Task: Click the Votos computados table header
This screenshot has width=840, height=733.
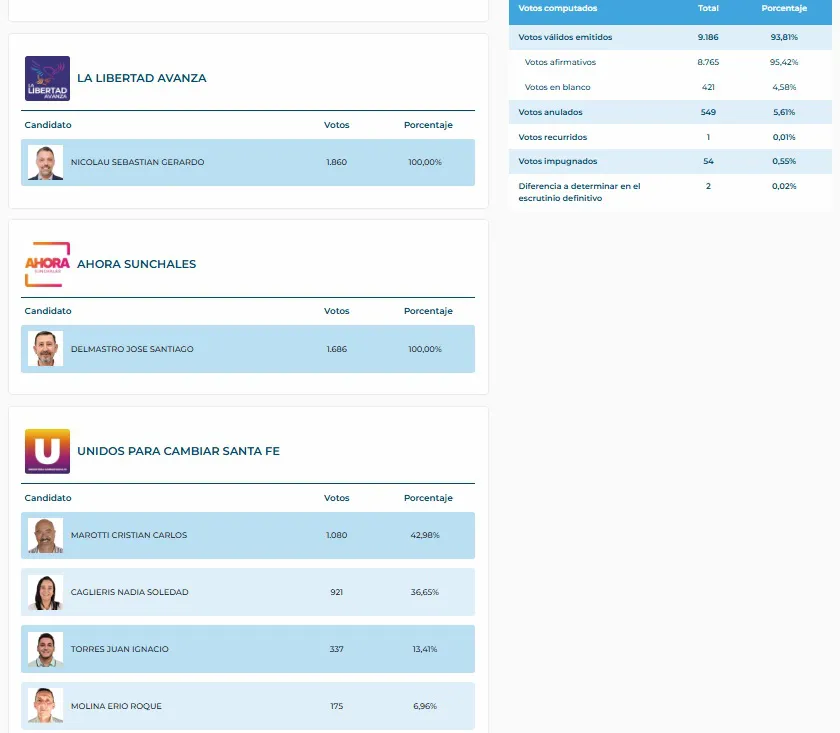Action: click(558, 8)
